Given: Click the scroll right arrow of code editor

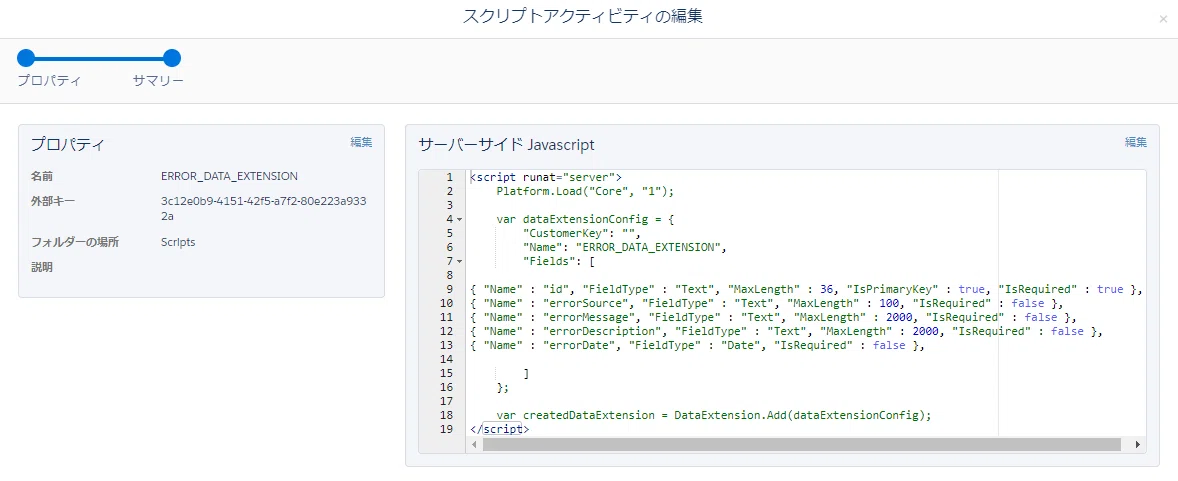Looking at the screenshot, I should (x=1137, y=445).
